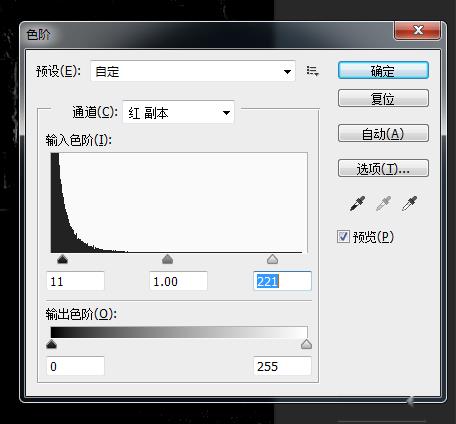Select the white point eyedropper
The image size is (456, 424).
coord(409,204)
